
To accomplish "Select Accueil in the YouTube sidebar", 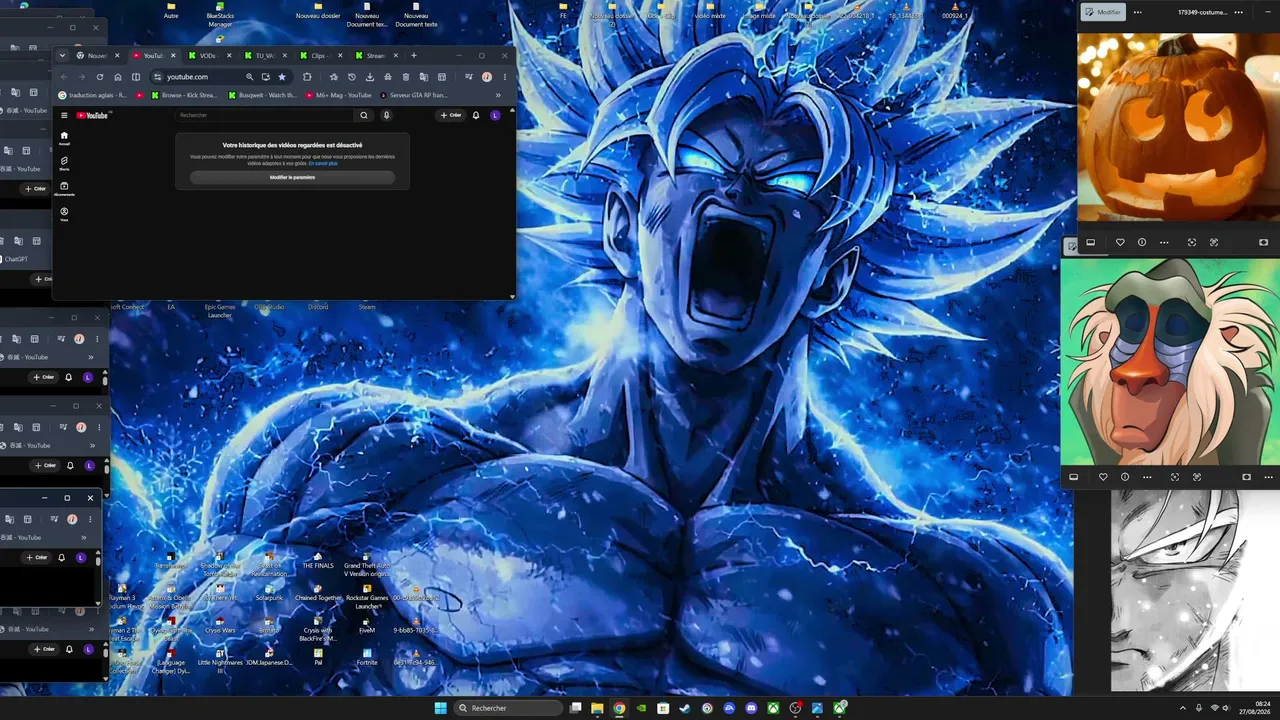I will tap(64, 137).
